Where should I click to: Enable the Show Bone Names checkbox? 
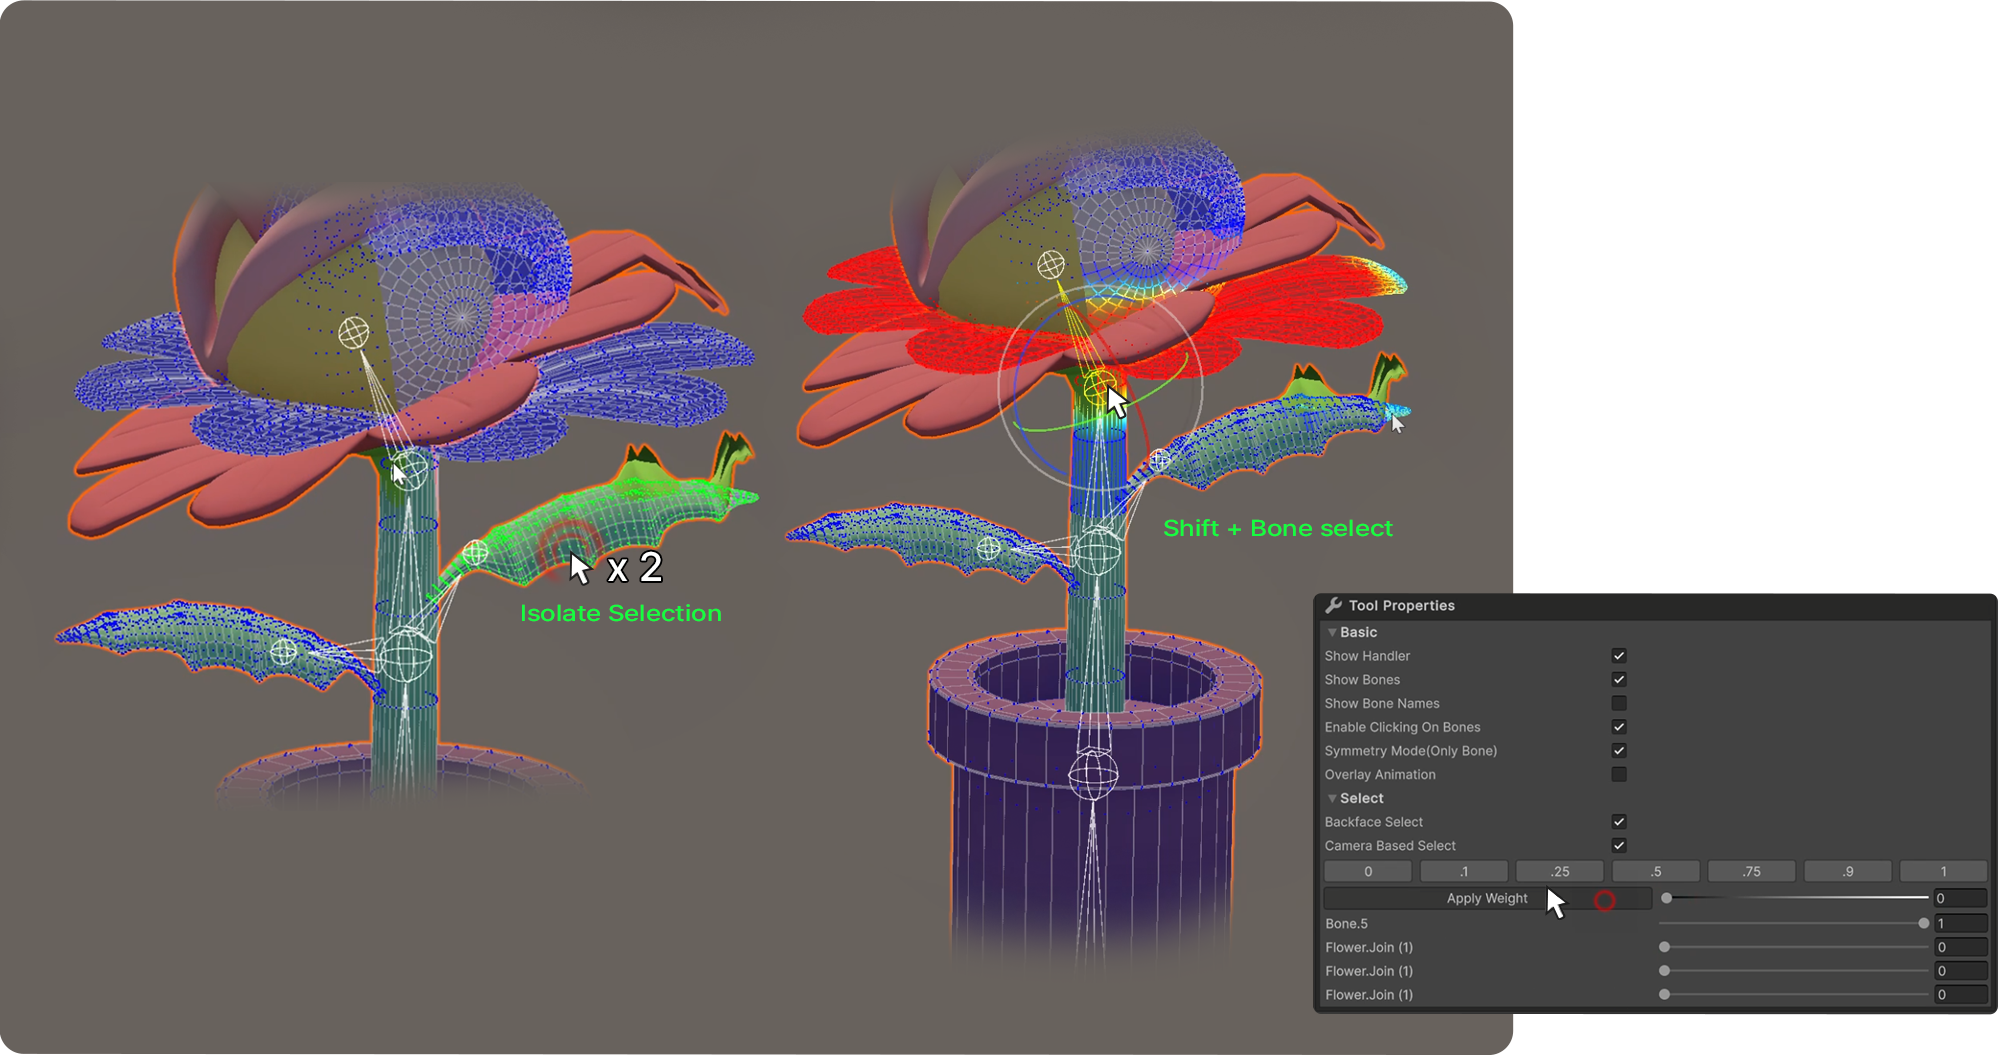1619,704
